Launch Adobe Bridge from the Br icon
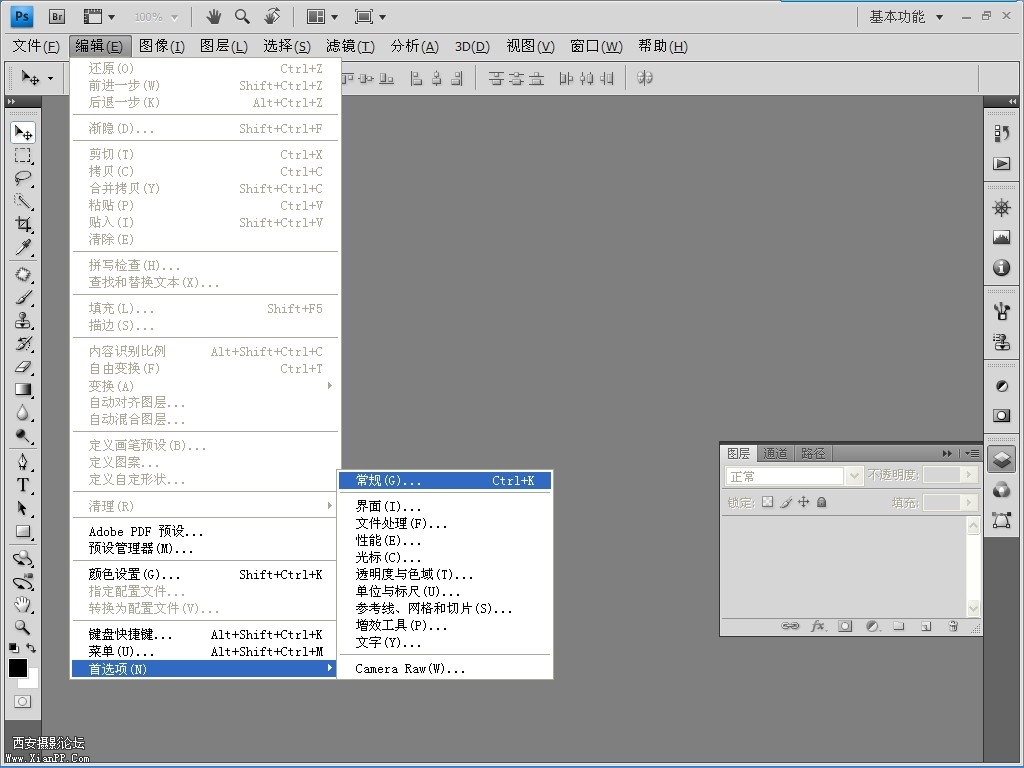The width and height of the screenshot is (1024, 768). tap(57, 16)
